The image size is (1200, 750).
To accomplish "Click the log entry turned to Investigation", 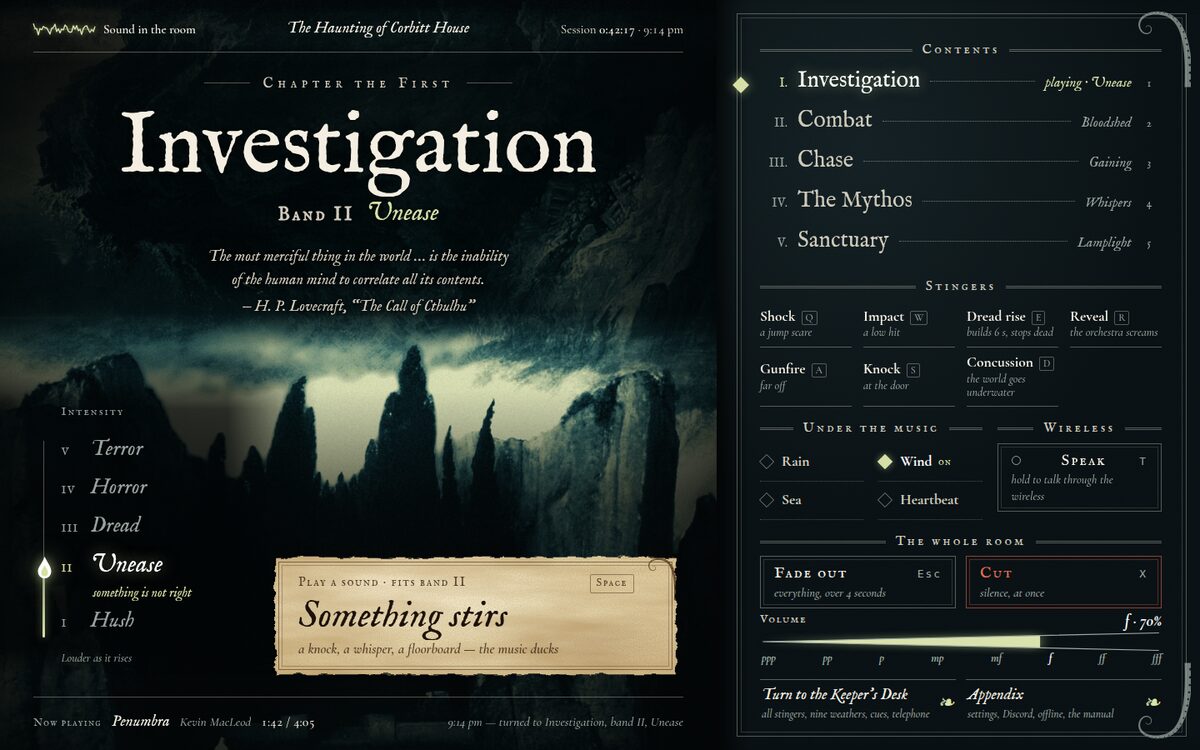I will click(x=565, y=722).
